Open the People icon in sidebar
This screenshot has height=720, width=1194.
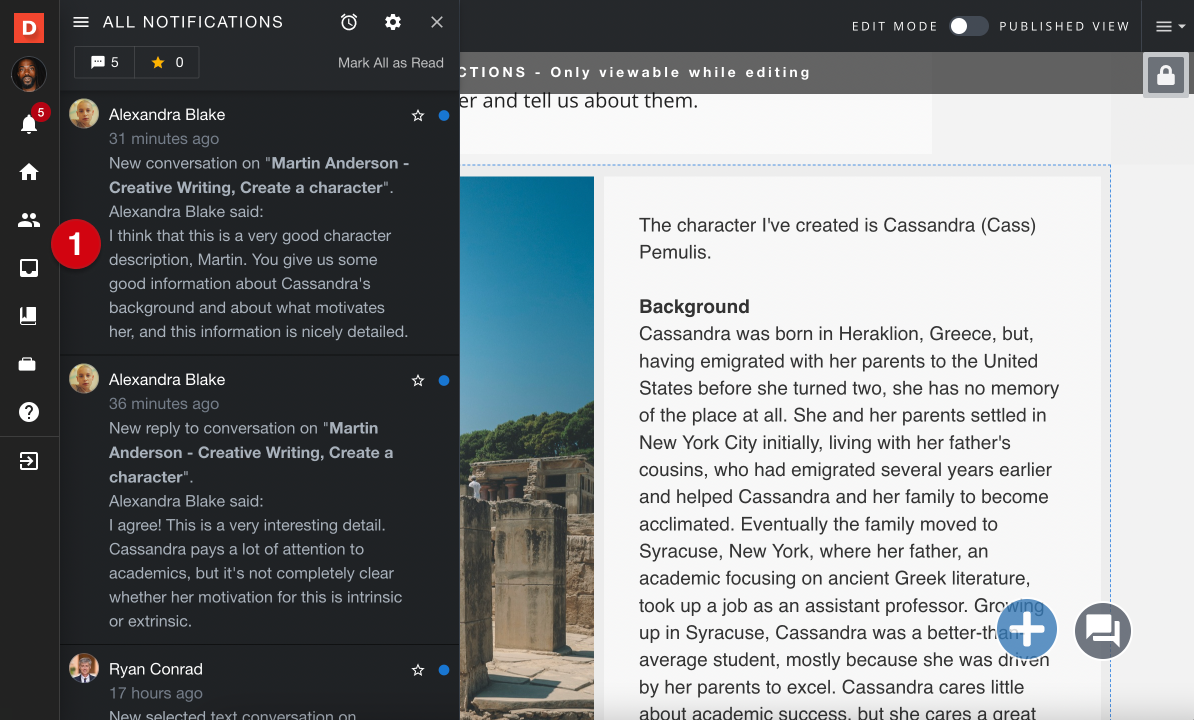click(x=29, y=220)
